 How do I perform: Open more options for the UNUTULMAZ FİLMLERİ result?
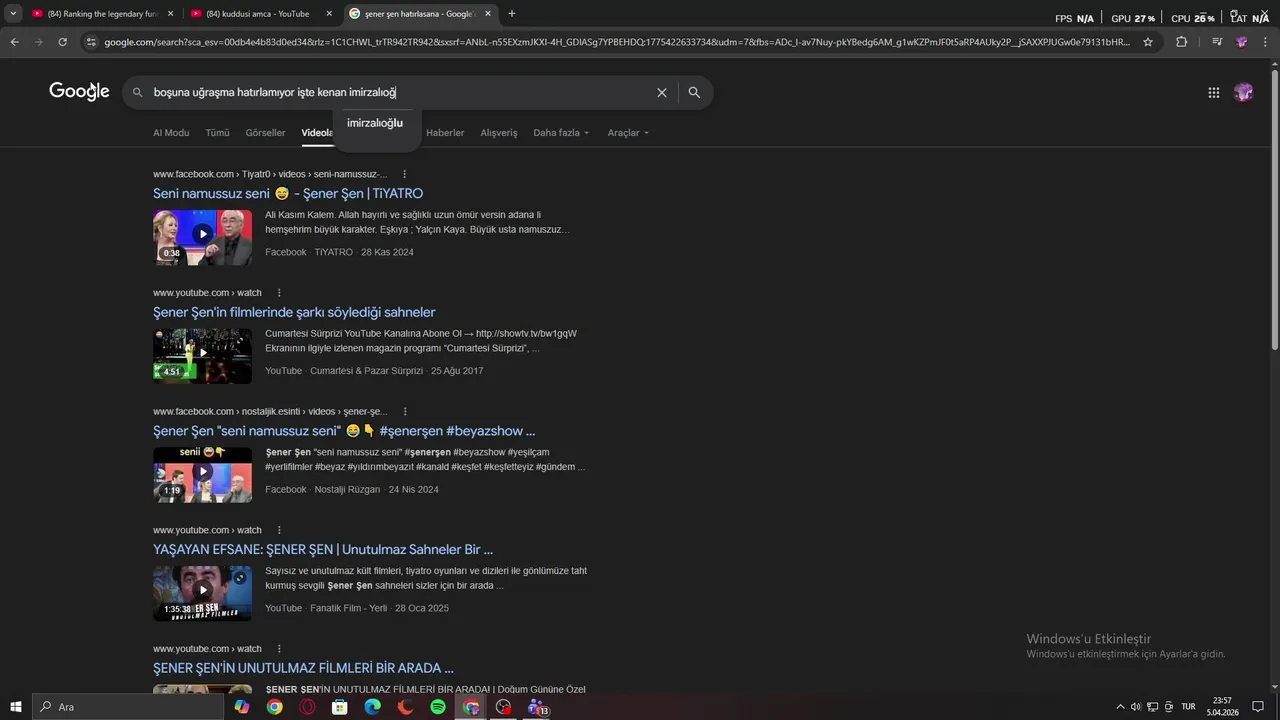(279, 649)
